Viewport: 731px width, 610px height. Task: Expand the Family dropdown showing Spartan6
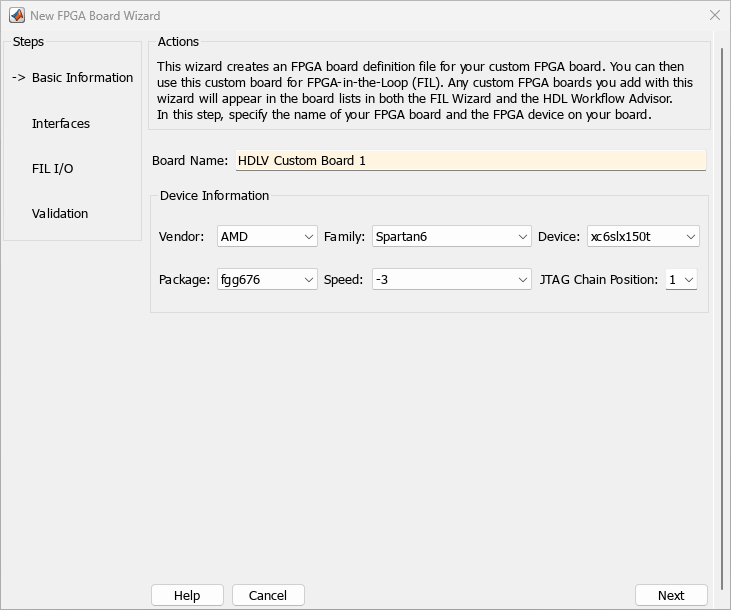coord(452,237)
